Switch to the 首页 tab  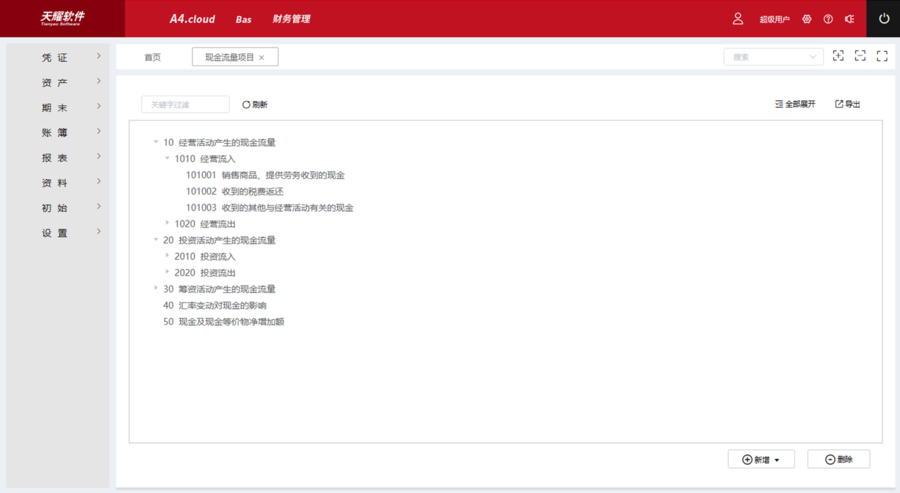point(152,58)
